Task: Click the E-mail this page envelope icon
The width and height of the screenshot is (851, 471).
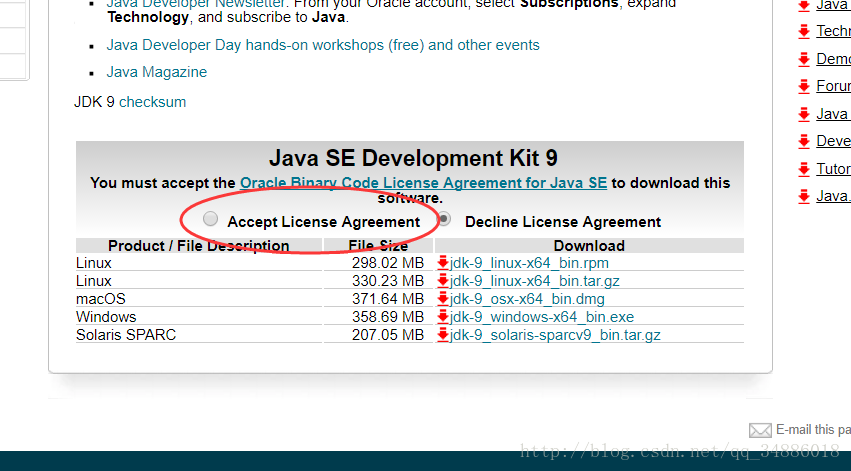Action: pos(760,430)
